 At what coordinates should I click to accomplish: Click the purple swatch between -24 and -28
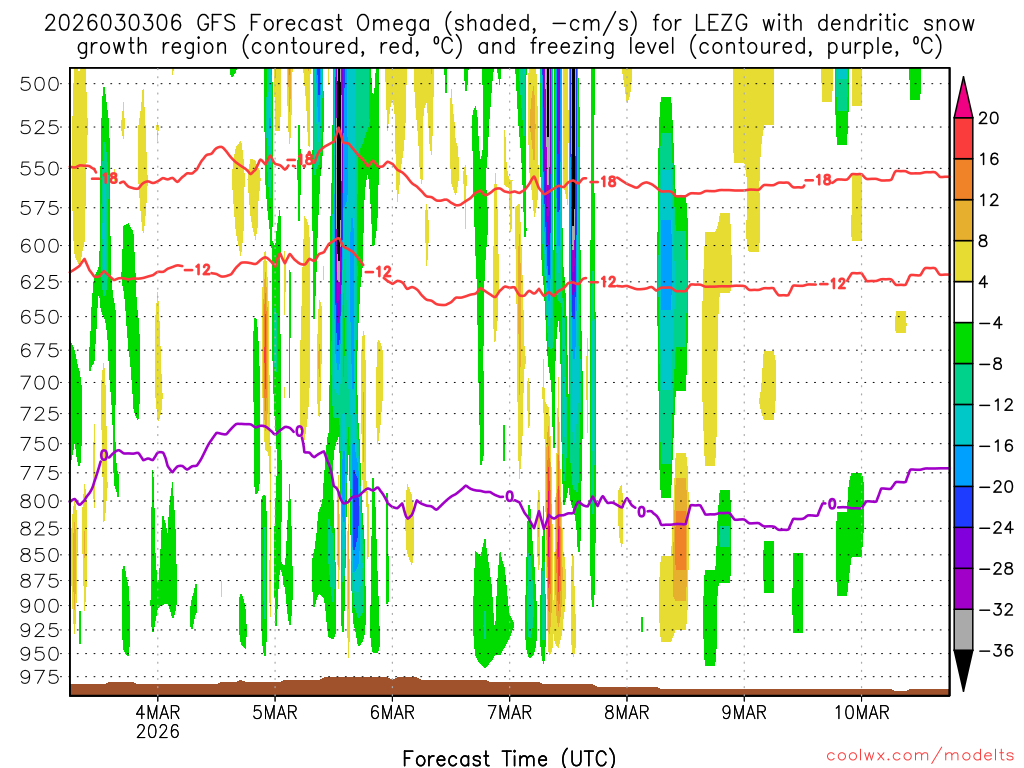(x=963, y=548)
